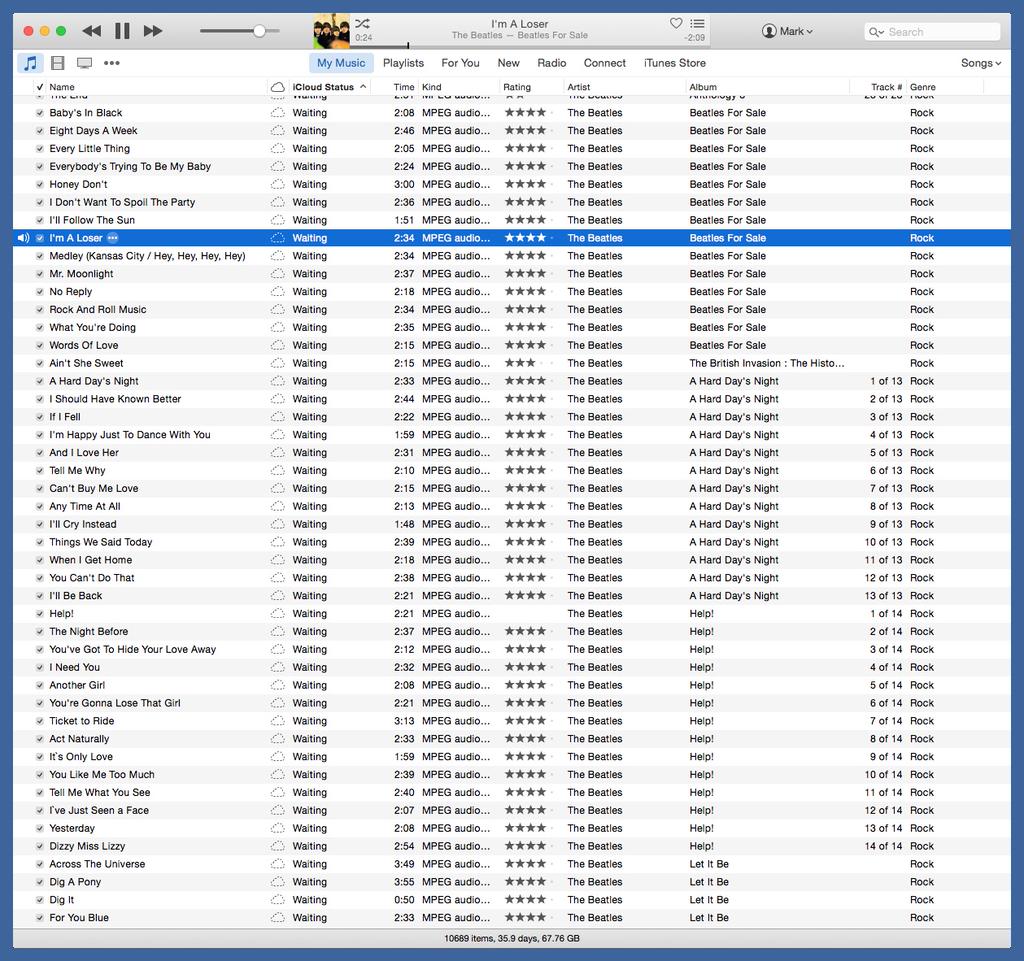Image resolution: width=1024 pixels, height=961 pixels.
Task: Click the iCloud column header cloud icon
Action: (278, 87)
